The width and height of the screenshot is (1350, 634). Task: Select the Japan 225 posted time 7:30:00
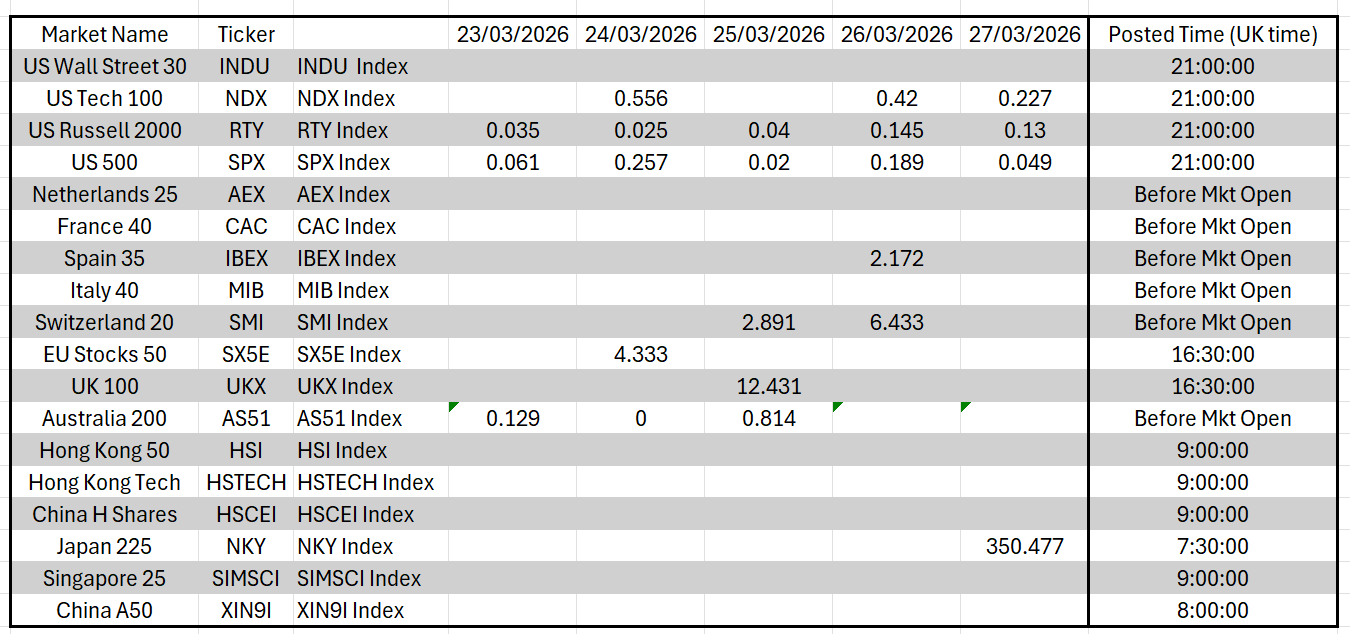tap(1212, 546)
